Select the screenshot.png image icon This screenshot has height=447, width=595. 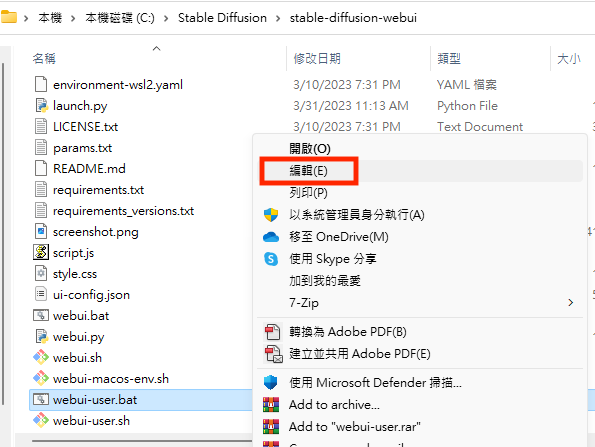pos(41,231)
